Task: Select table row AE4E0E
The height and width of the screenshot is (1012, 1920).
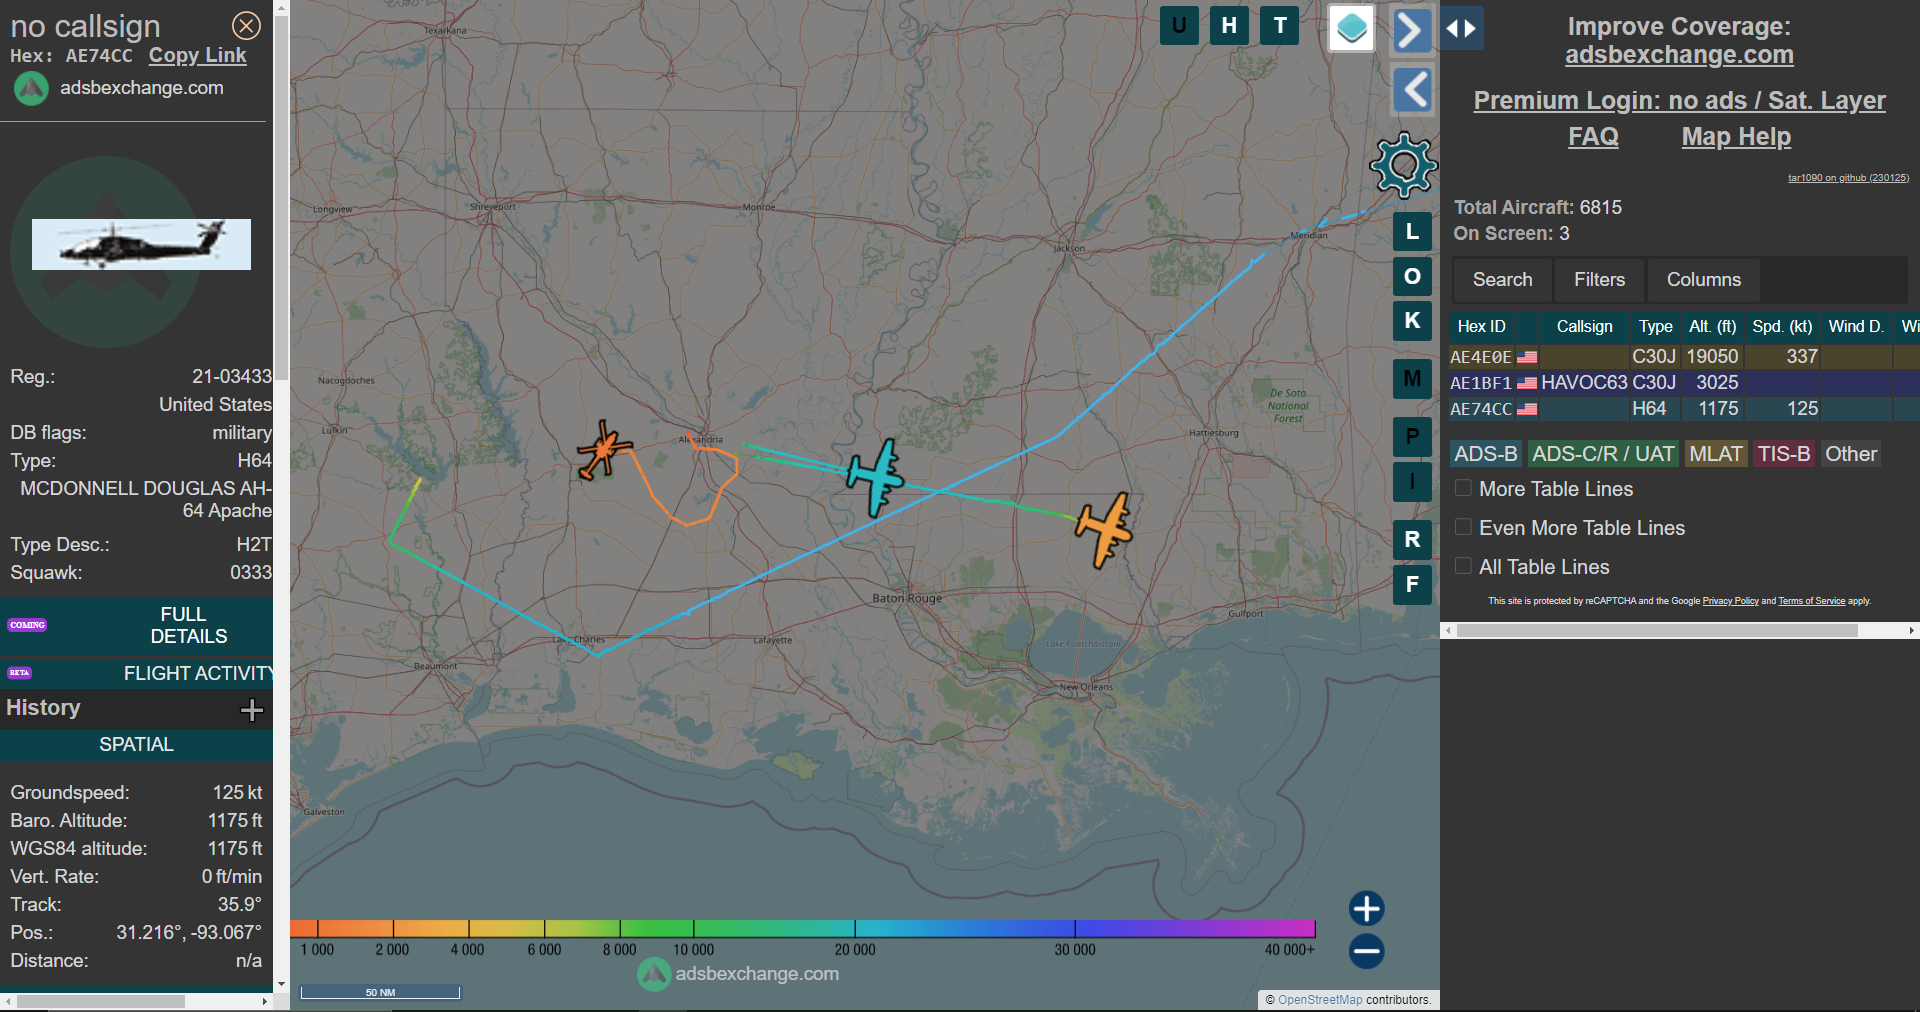Action: click(x=1684, y=357)
